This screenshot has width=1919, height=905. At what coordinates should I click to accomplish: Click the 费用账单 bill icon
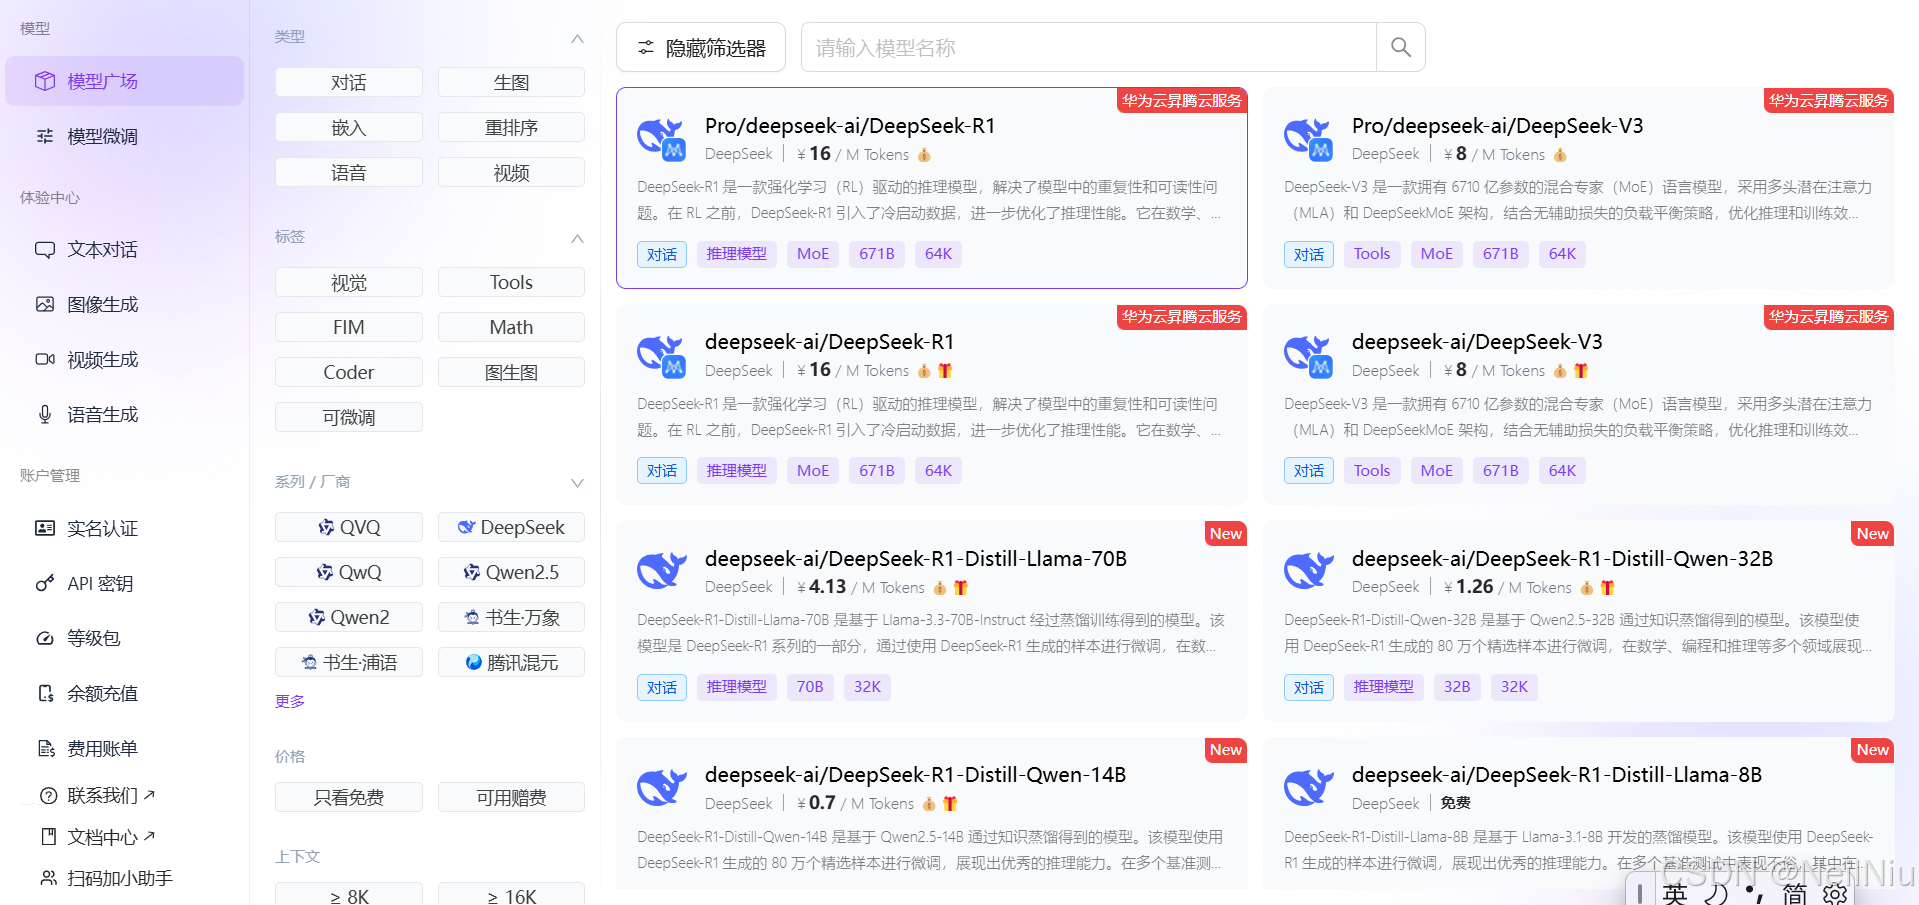[x=45, y=748]
